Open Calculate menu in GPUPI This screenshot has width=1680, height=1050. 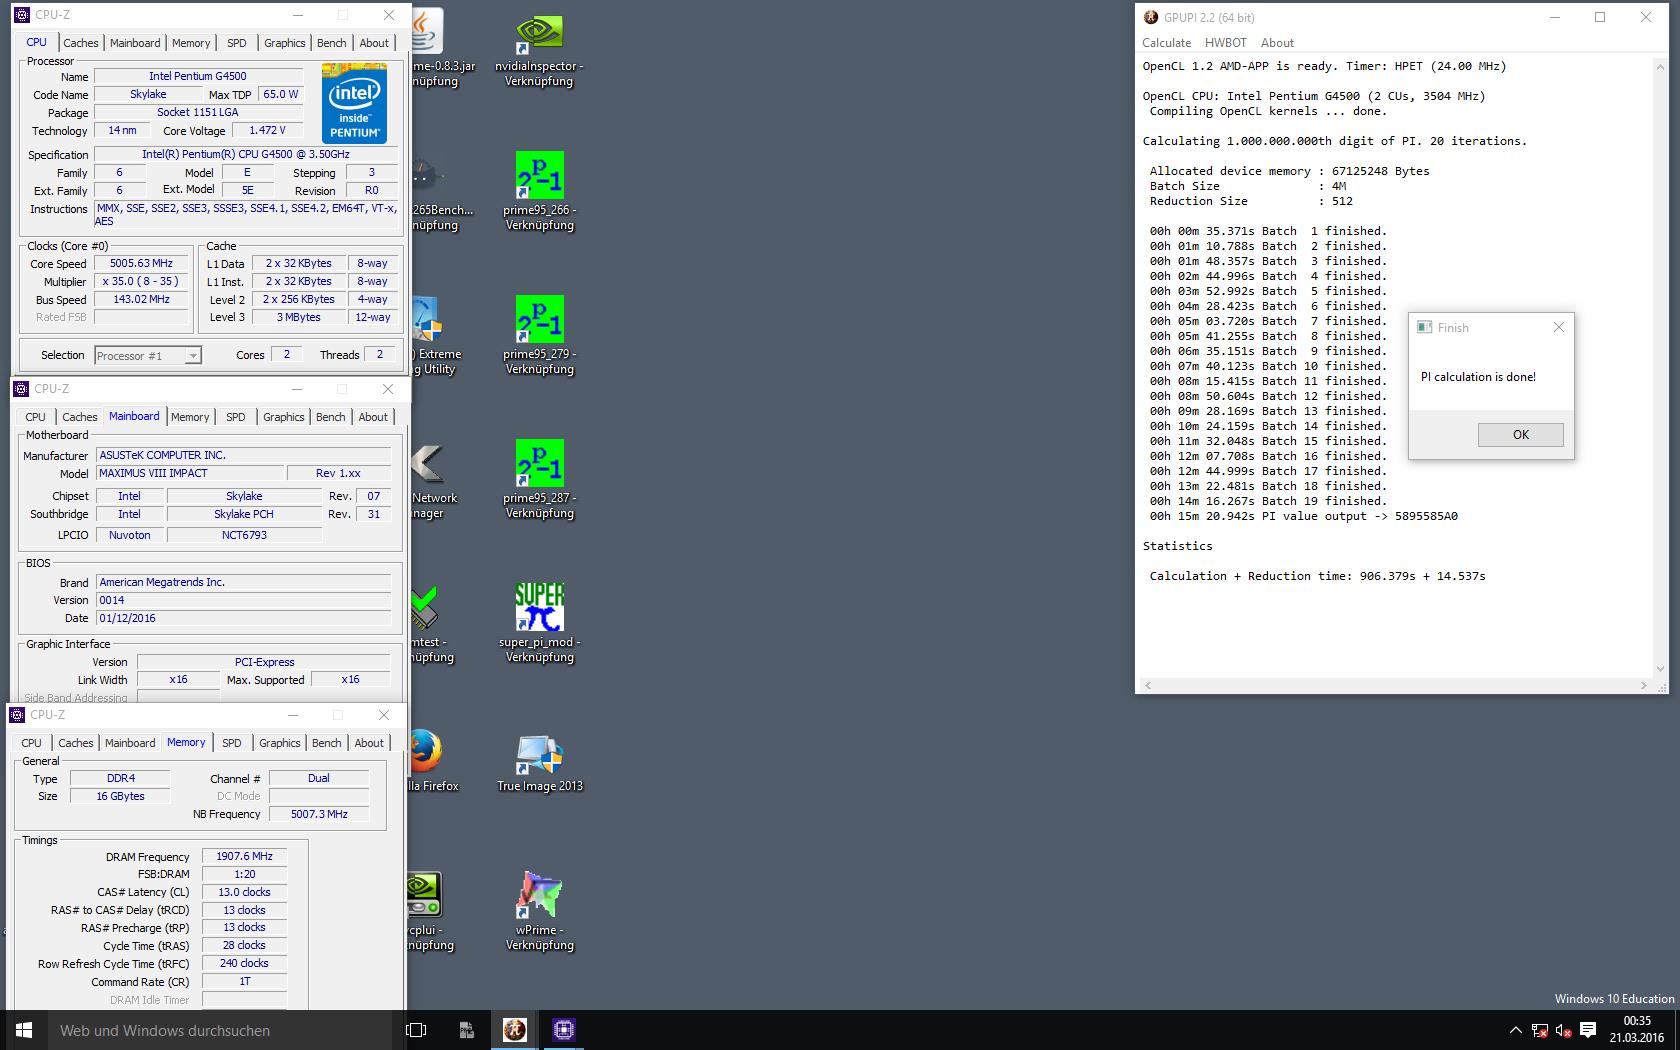(1166, 43)
